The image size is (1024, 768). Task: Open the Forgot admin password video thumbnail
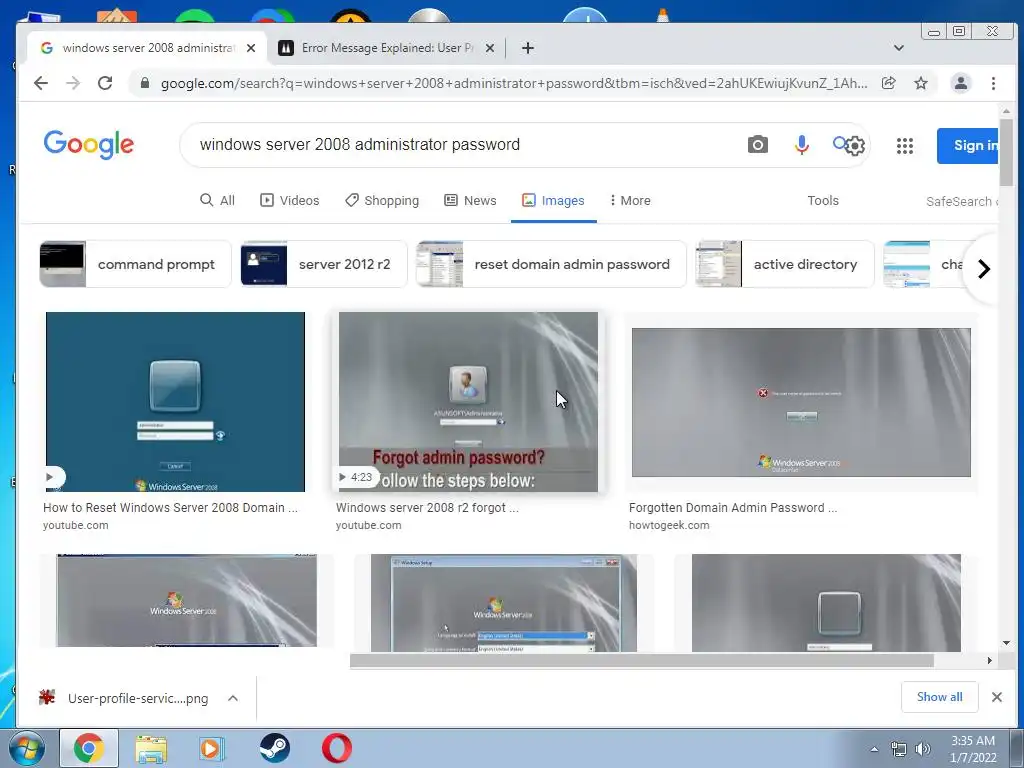coord(468,402)
